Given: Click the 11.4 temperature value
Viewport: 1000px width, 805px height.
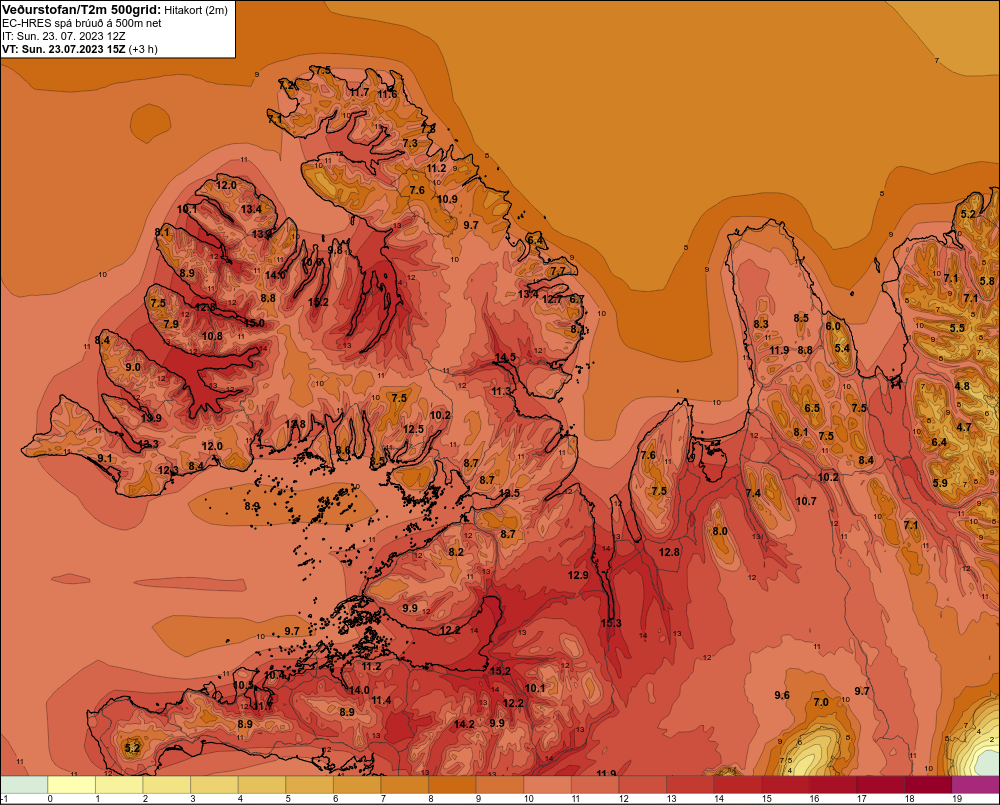Looking at the screenshot, I should (x=381, y=700).
